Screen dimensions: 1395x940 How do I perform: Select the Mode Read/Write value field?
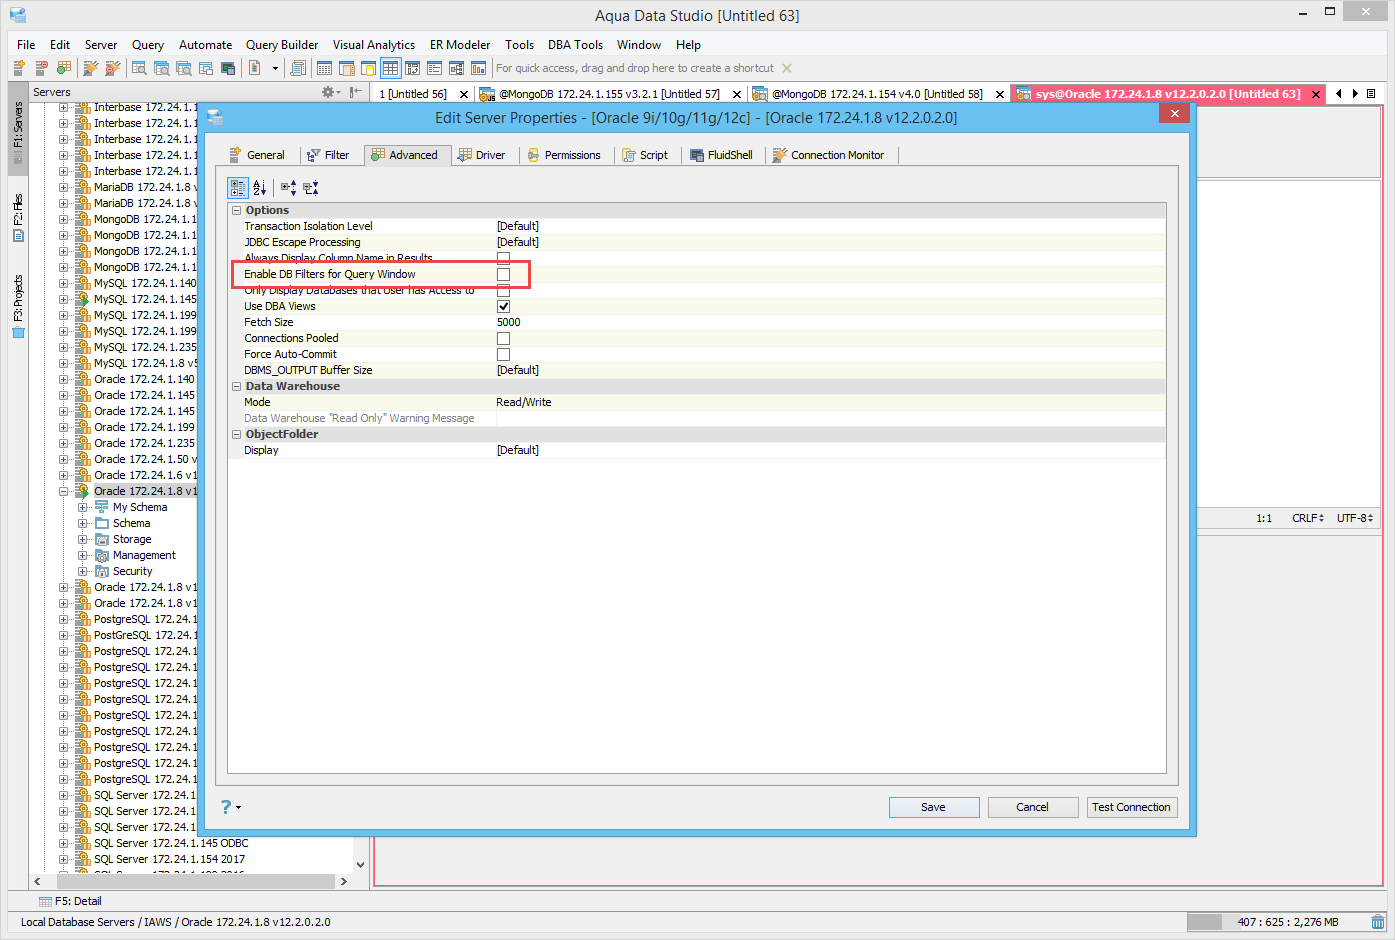(x=830, y=402)
